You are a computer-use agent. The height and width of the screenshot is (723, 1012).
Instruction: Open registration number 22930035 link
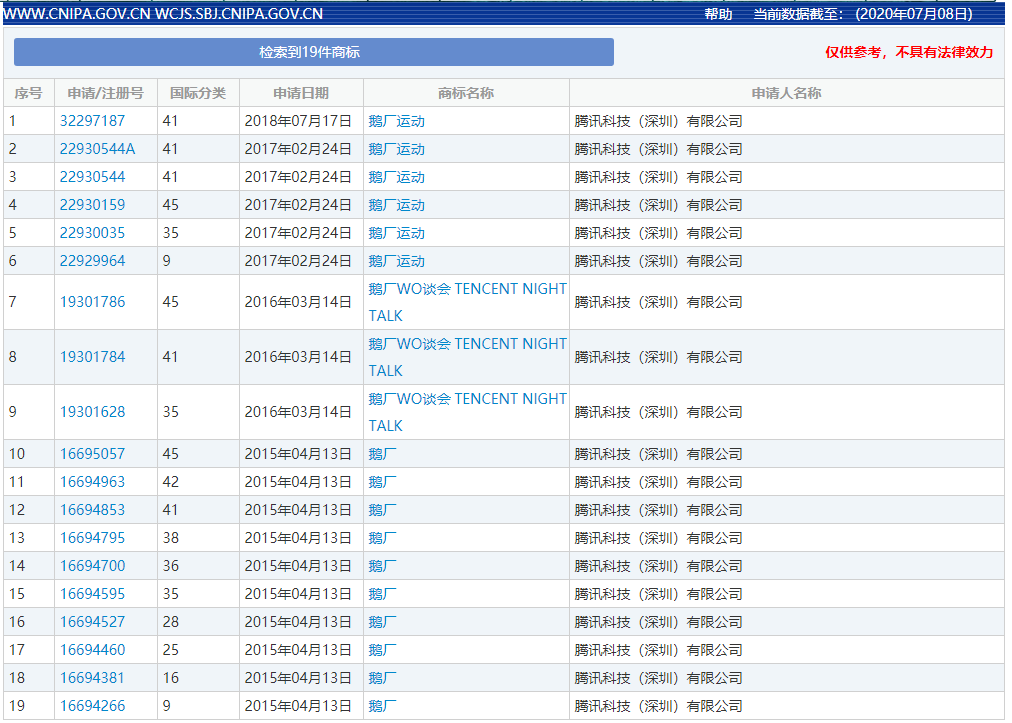tap(92, 233)
